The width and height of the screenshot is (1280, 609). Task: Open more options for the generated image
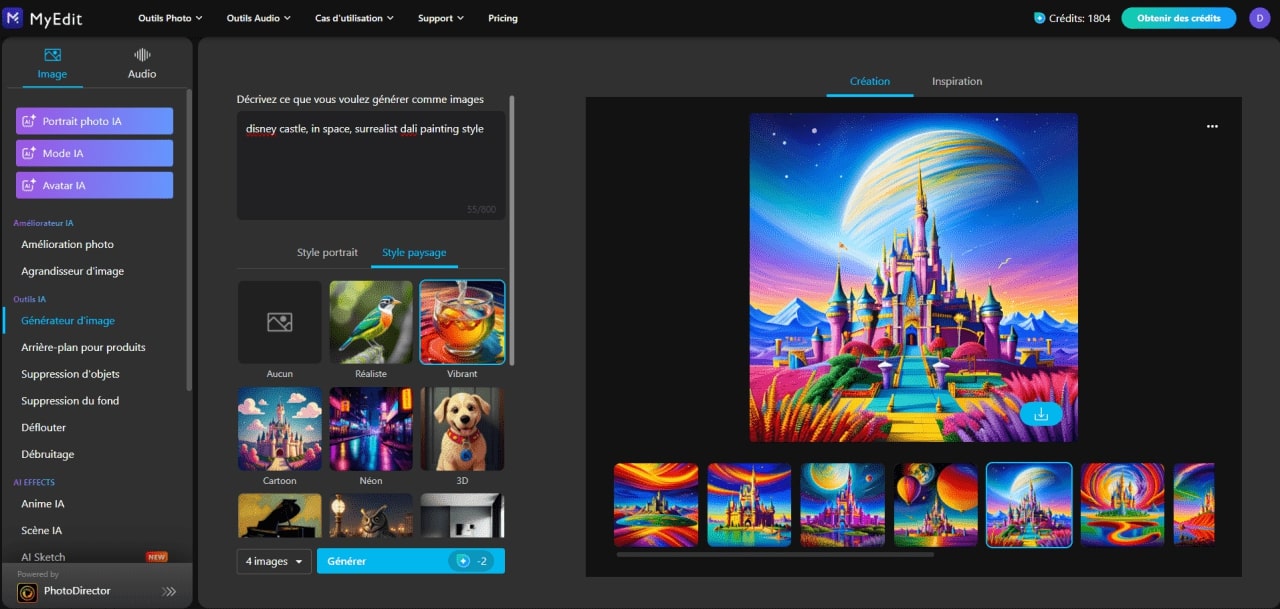click(x=1212, y=126)
